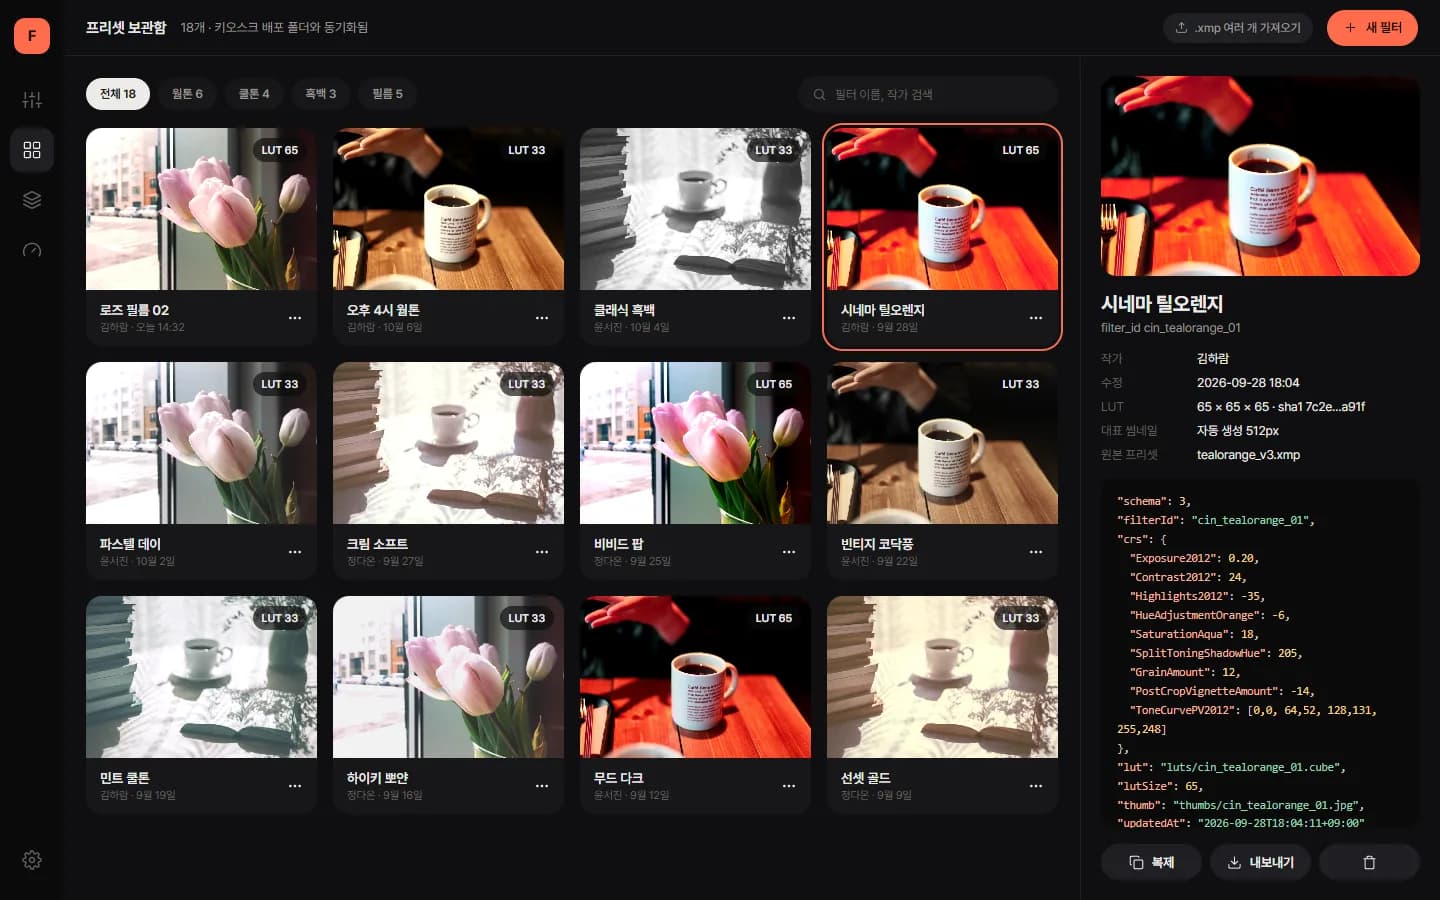Screen dimensions: 1440x900
Task: Open more options for 파스텔 데이
Action: click(x=295, y=552)
